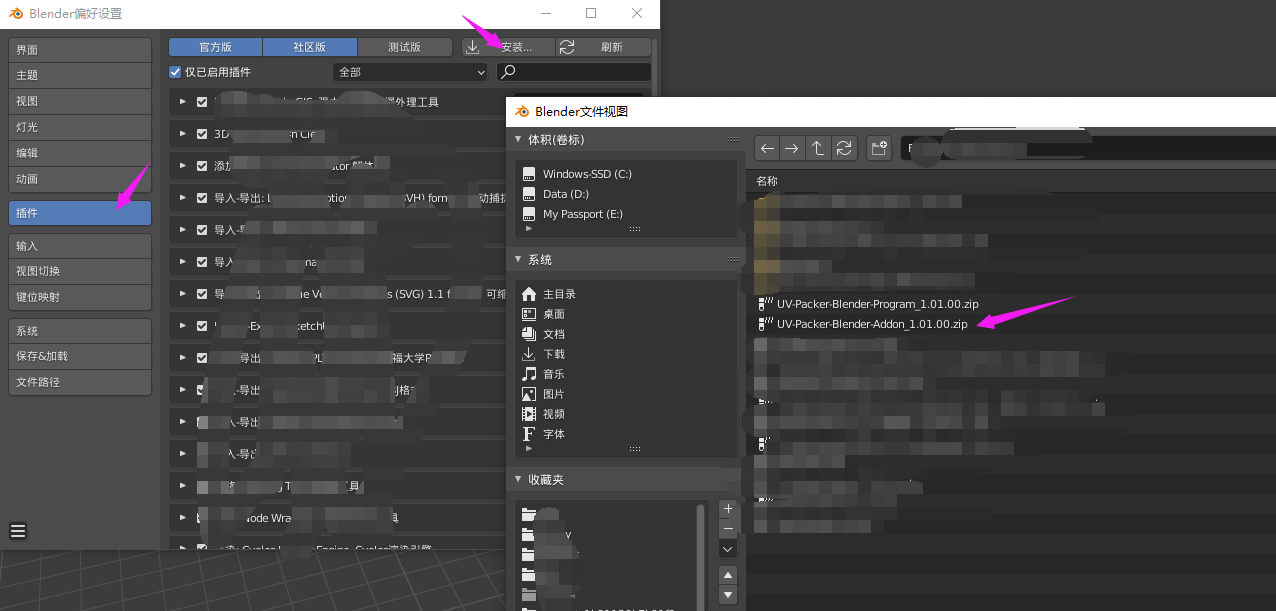1276x611 pixels.
Task: Focus the addon search magnifier field
Action: pos(574,72)
